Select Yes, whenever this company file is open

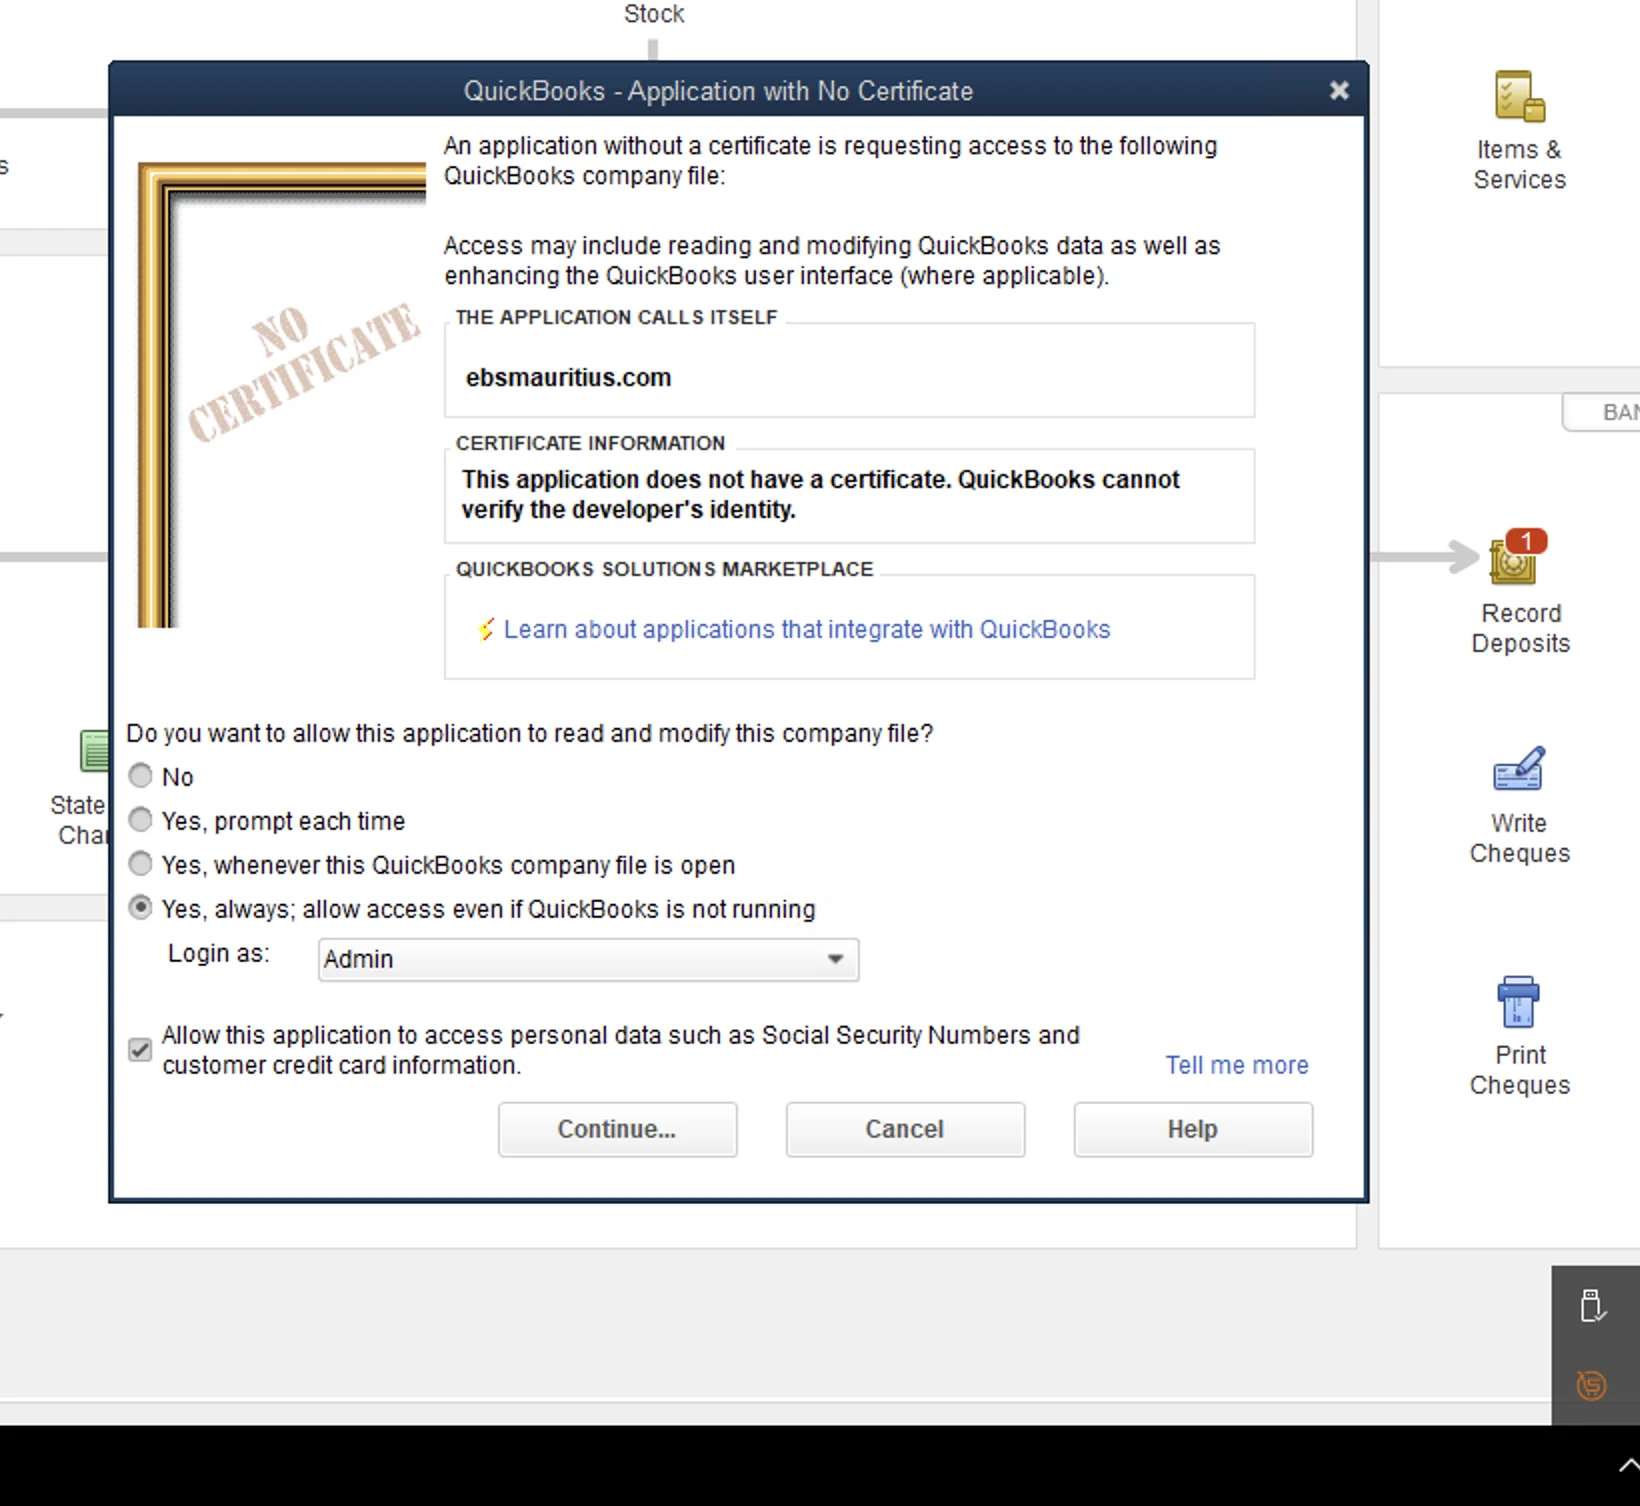139,864
